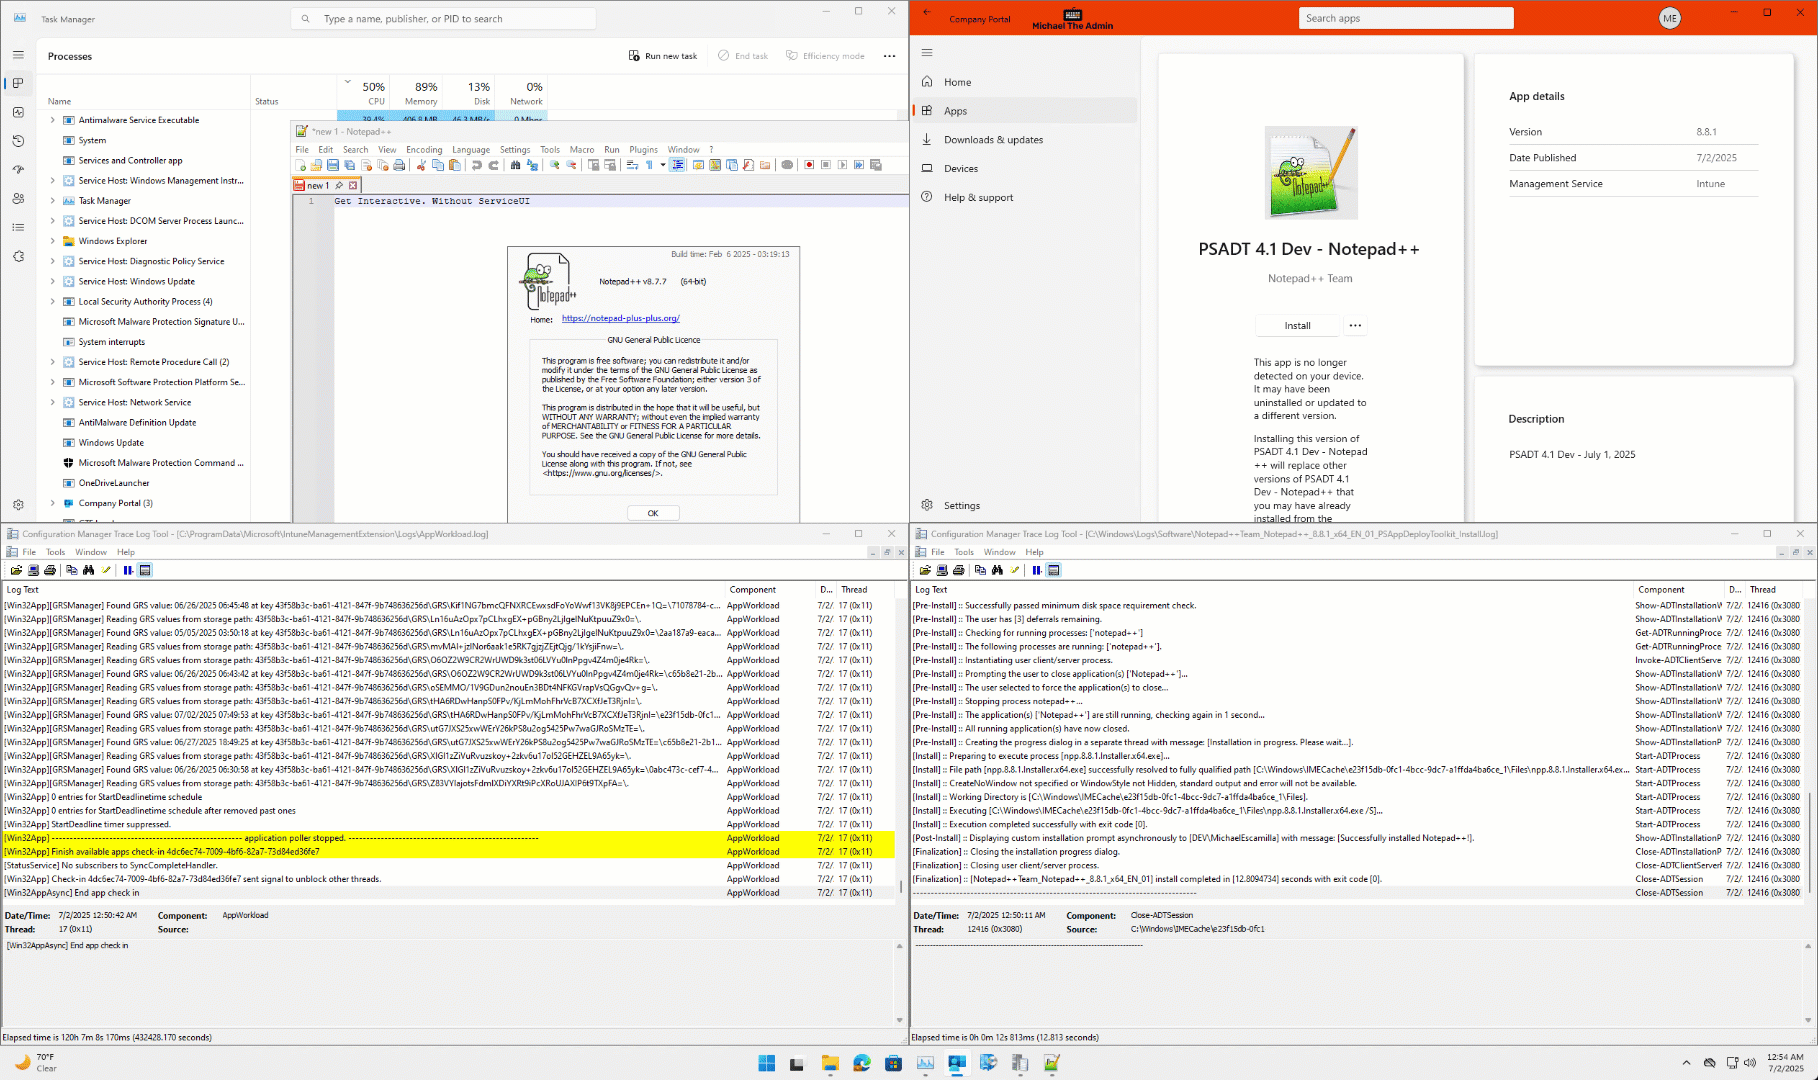Open the Plugins menu in Notepad++
Screen dimensions: 1818x1080
[643, 150]
